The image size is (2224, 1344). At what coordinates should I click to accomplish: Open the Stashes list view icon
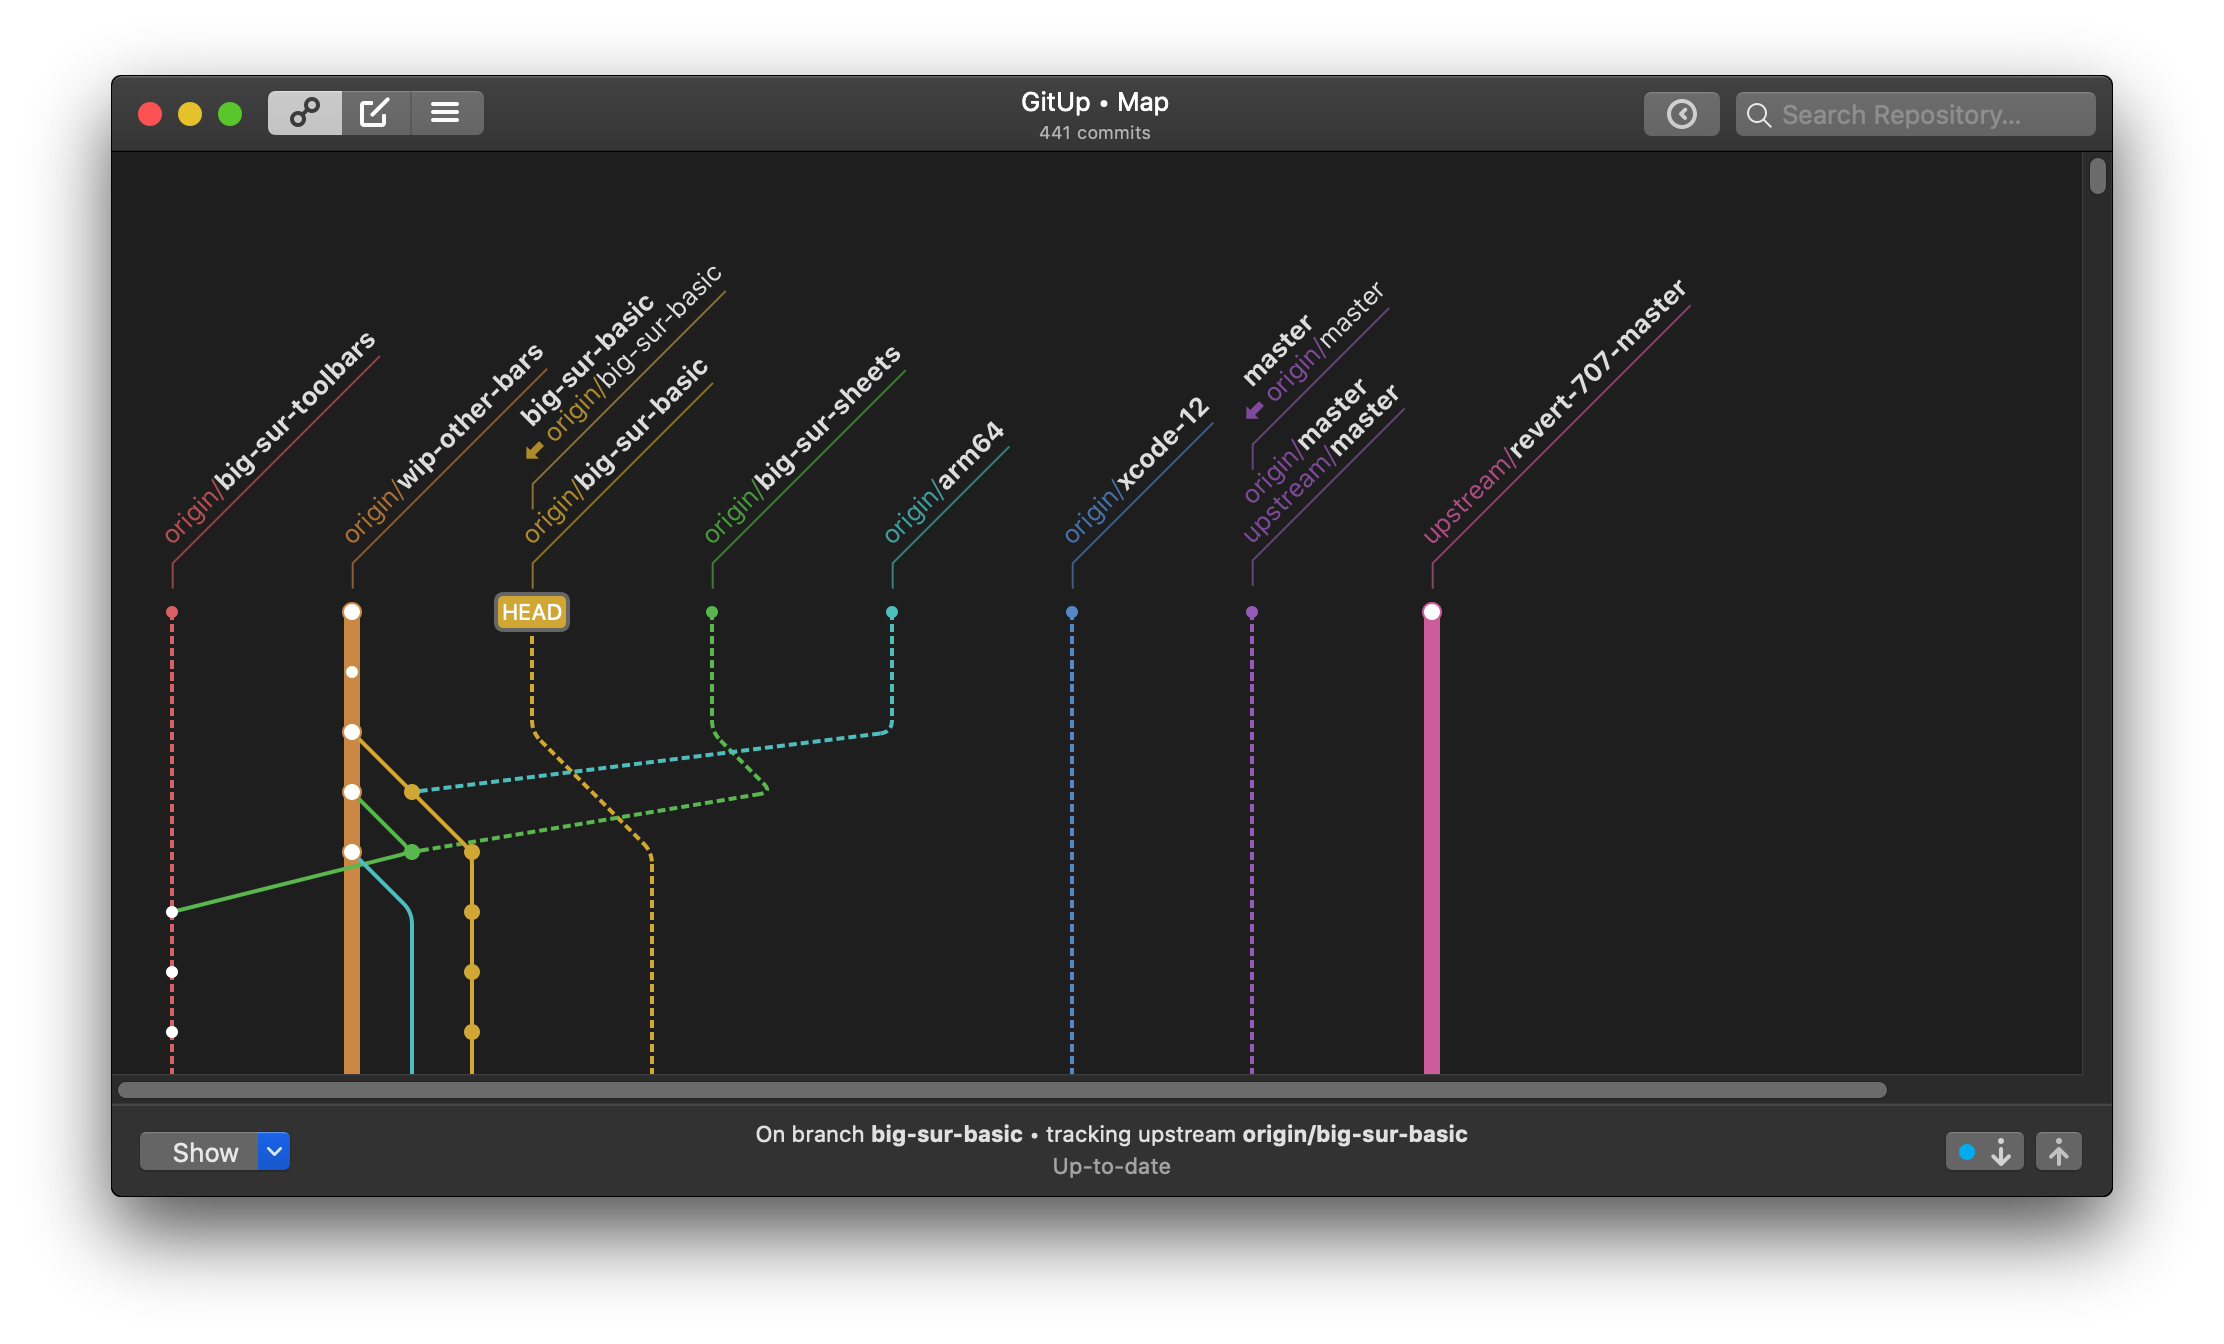point(446,113)
